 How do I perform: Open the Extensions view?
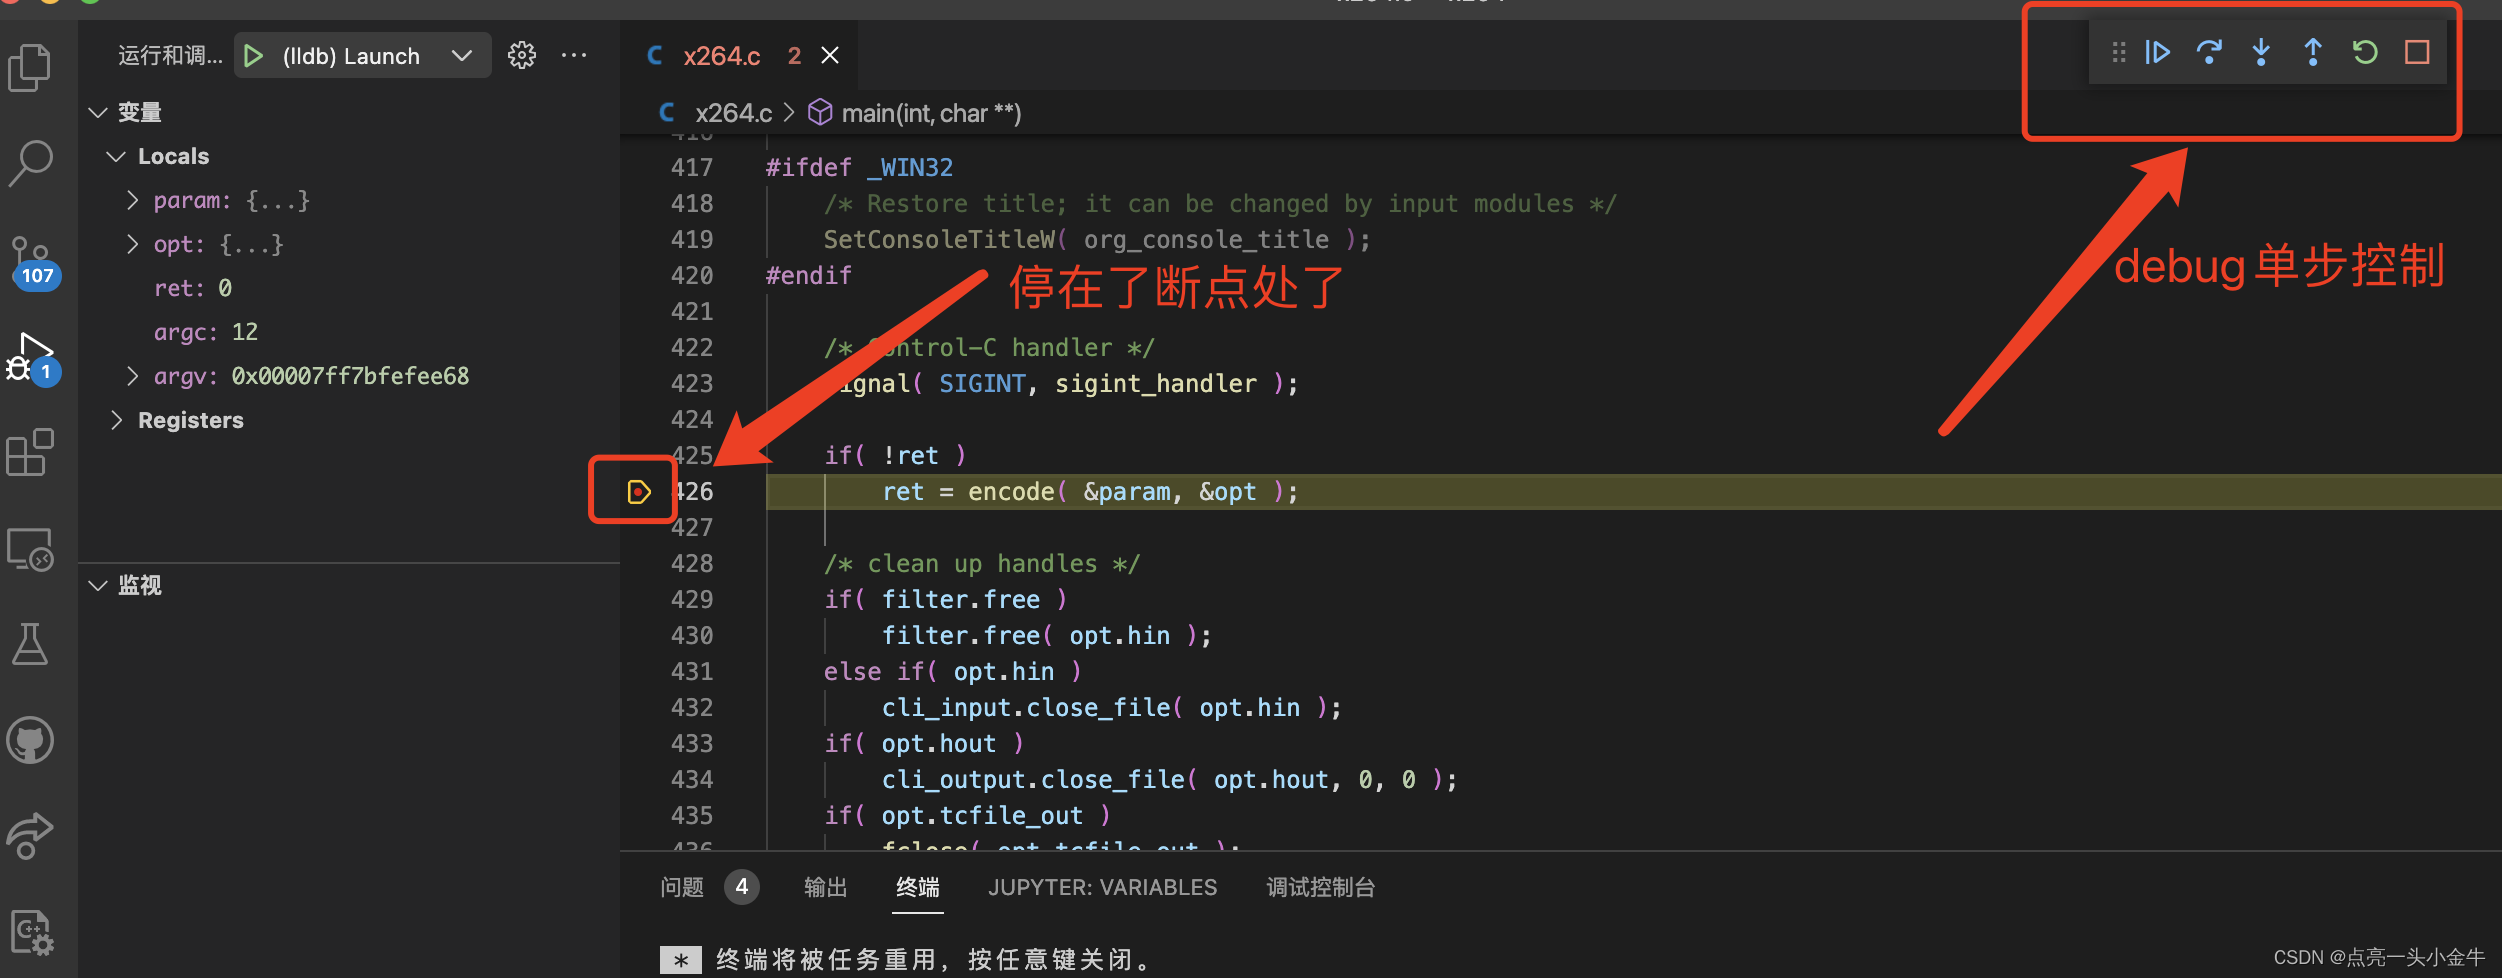[x=30, y=453]
